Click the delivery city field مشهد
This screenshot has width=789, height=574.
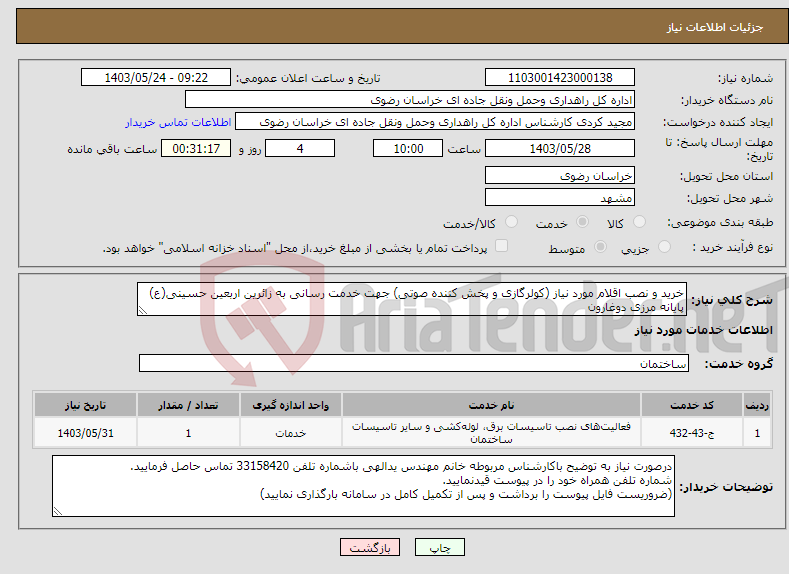(560, 197)
